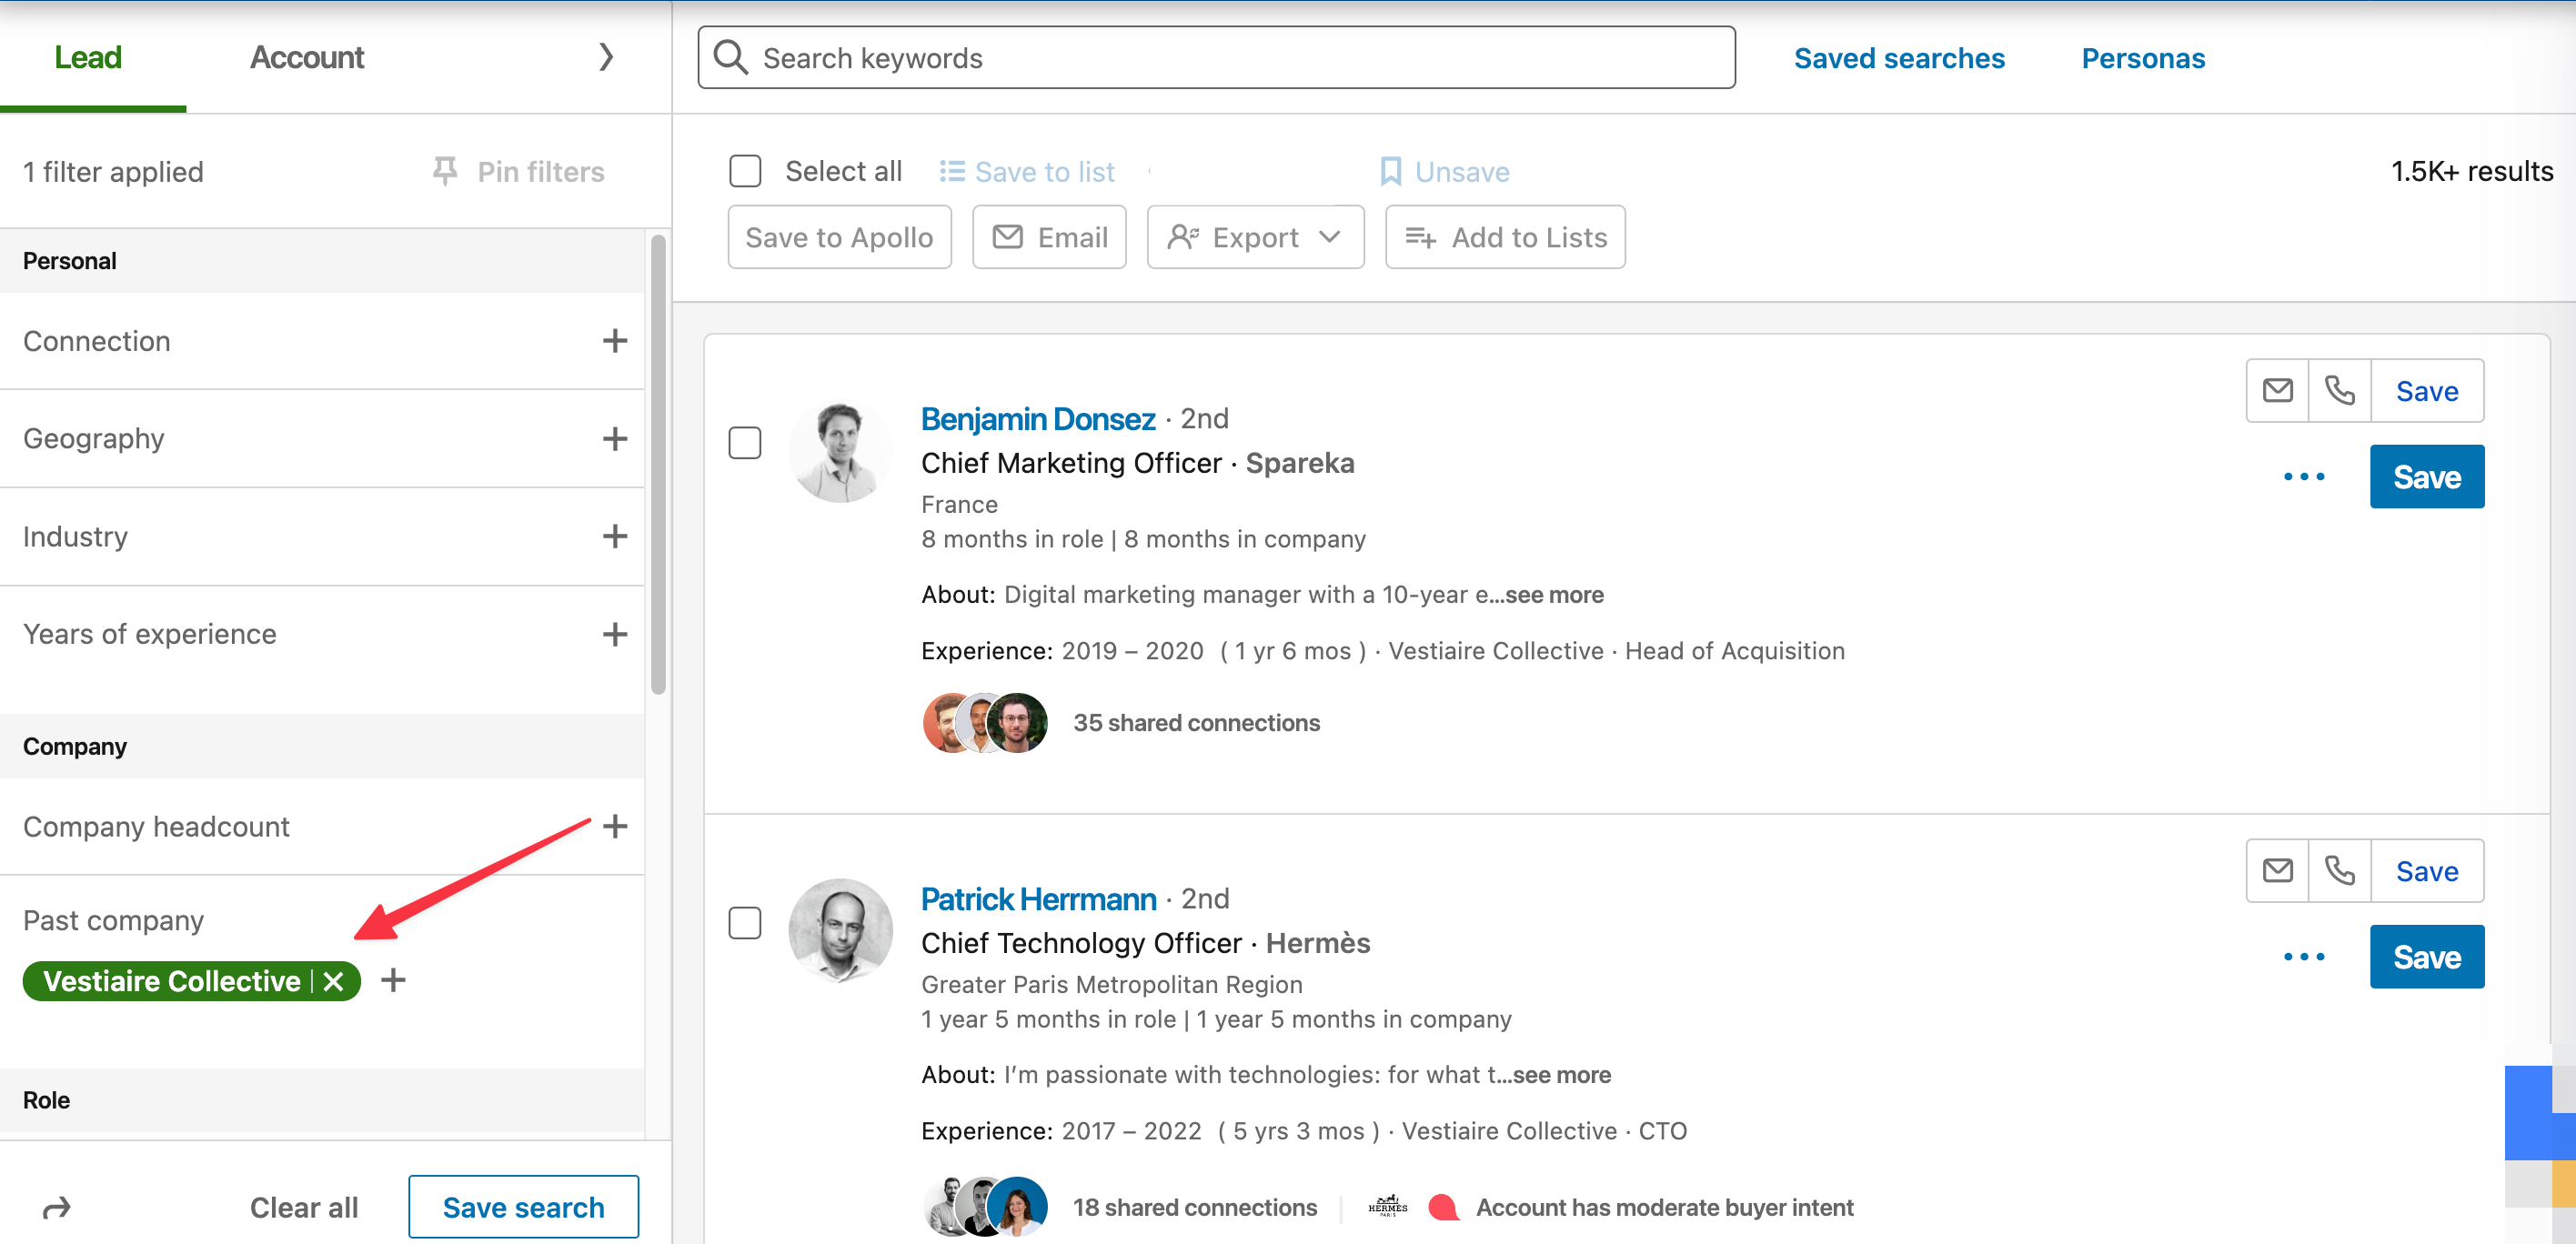Click blue Save button for Benjamin Donsez
The width and height of the screenshot is (2576, 1244).
[x=2426, y=476]
